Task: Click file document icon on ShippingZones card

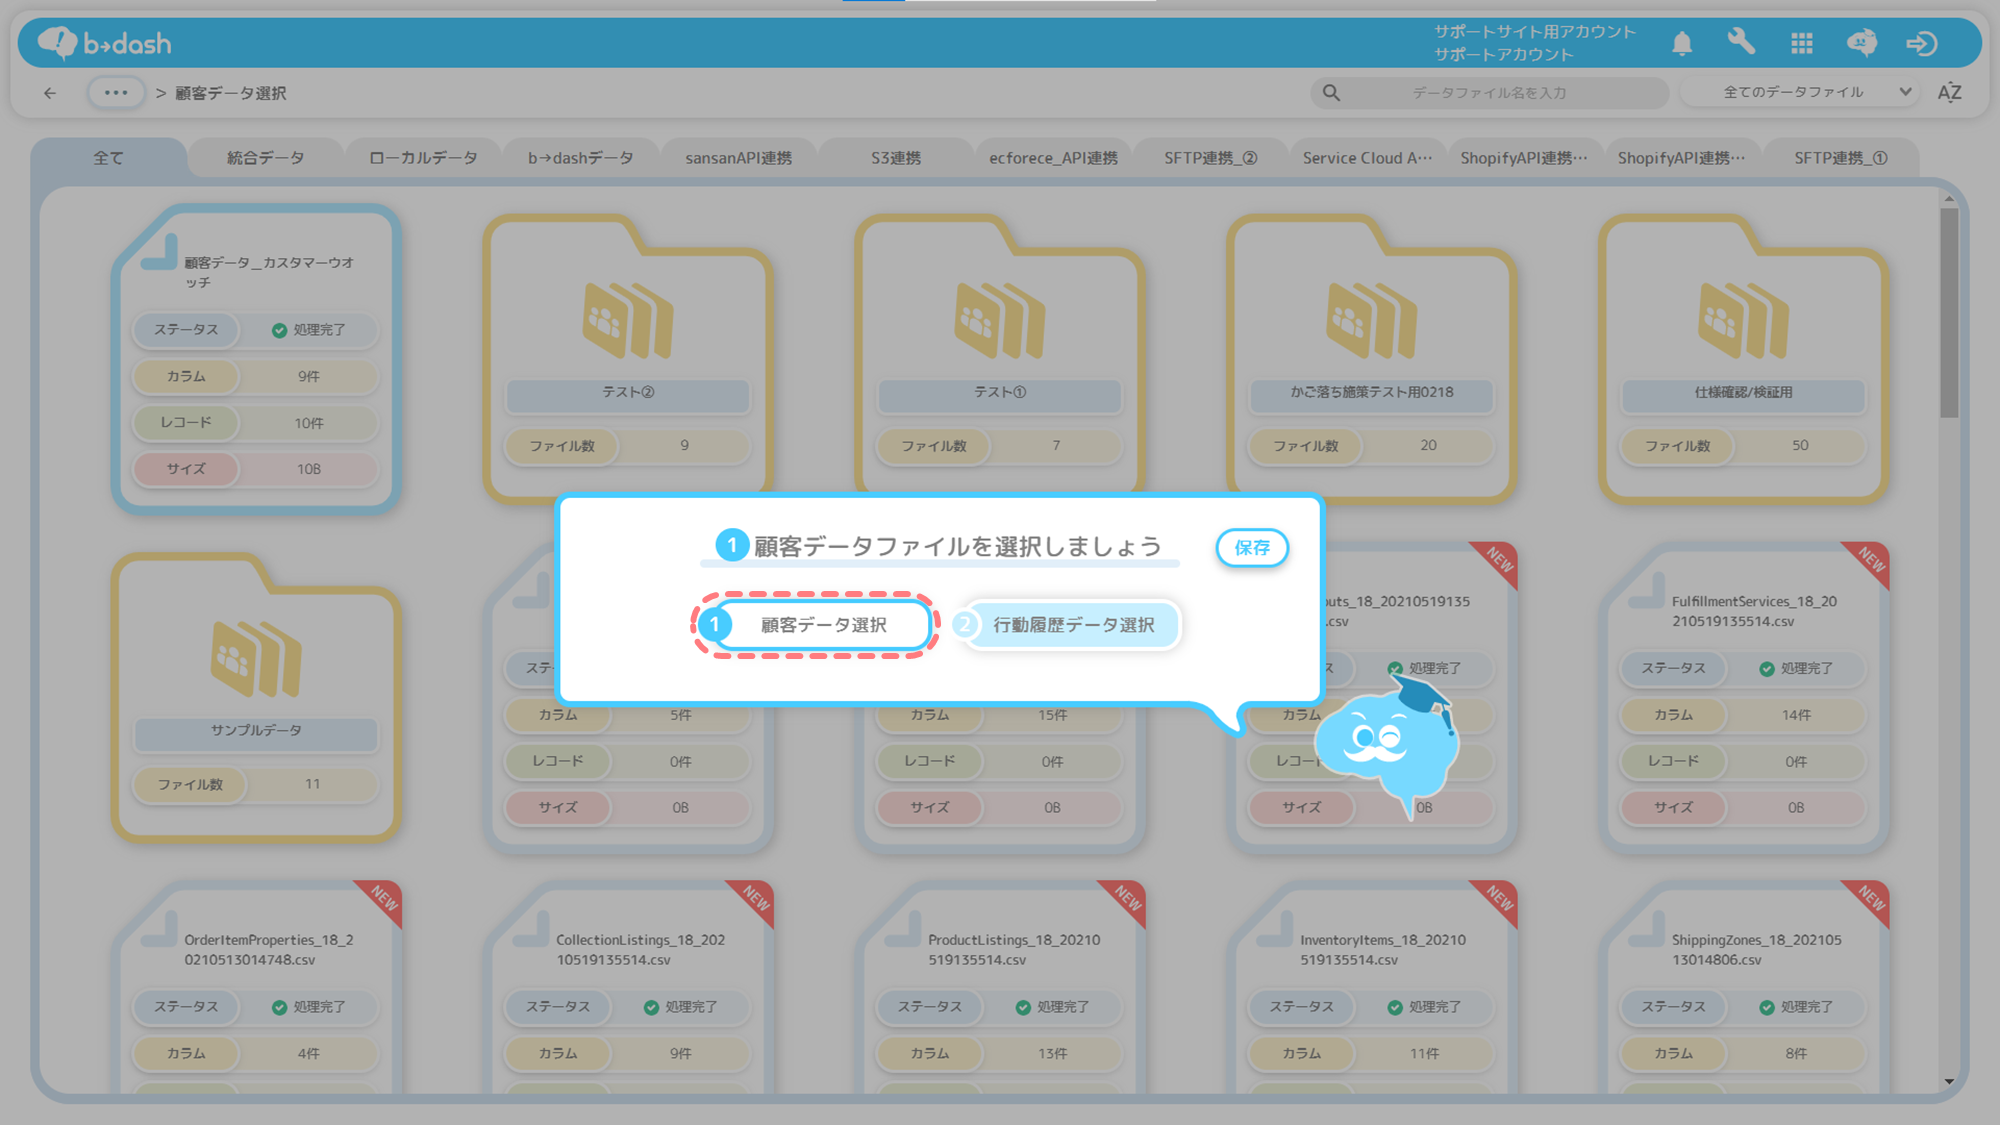Action: [x=1646, y=931]
